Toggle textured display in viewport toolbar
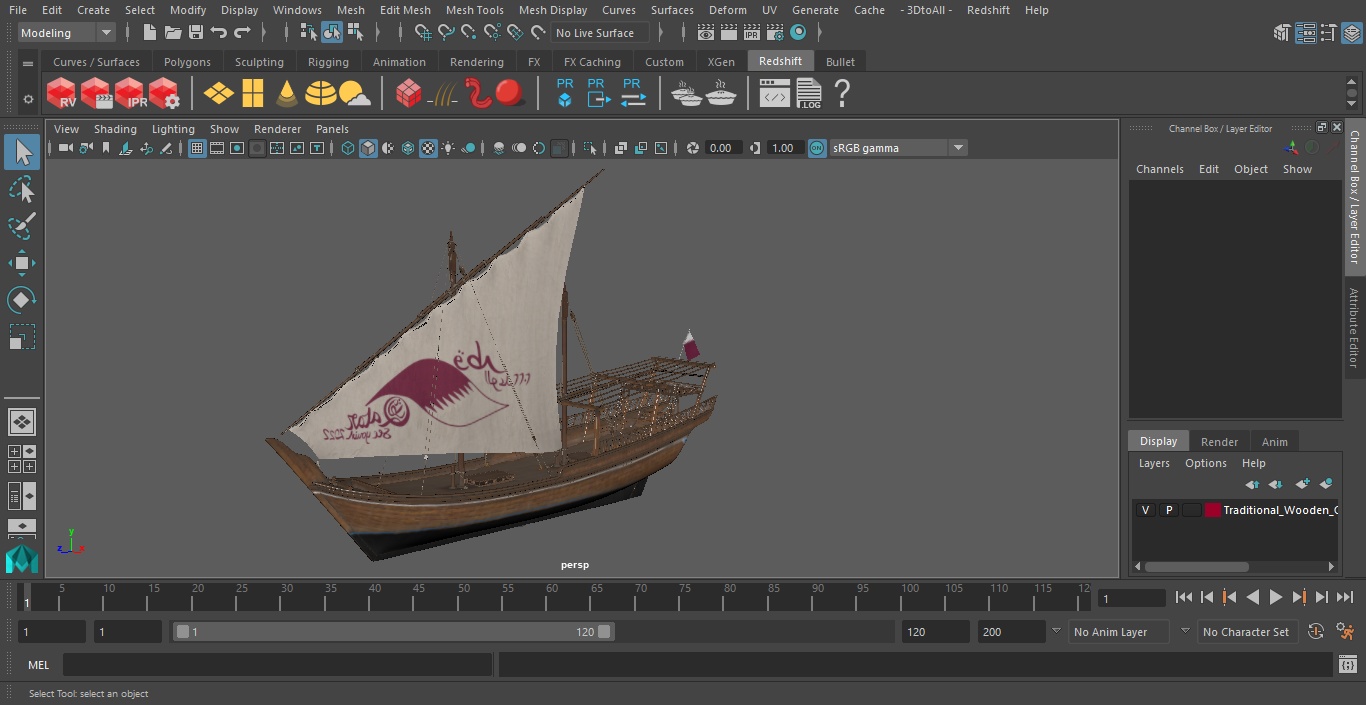This screenshot has height=705, width=1366. [x=428, y=148]
